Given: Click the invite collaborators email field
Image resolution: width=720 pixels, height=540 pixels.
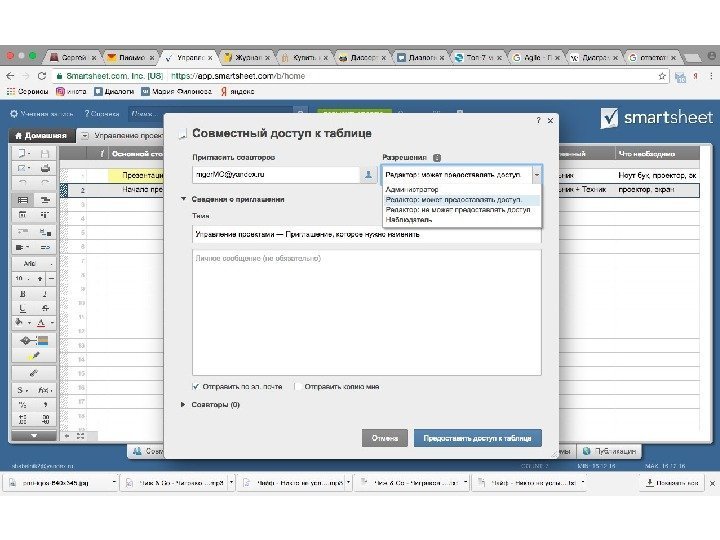Looking at the screenshot, I should pyautogui.click(x=276, y=175).
